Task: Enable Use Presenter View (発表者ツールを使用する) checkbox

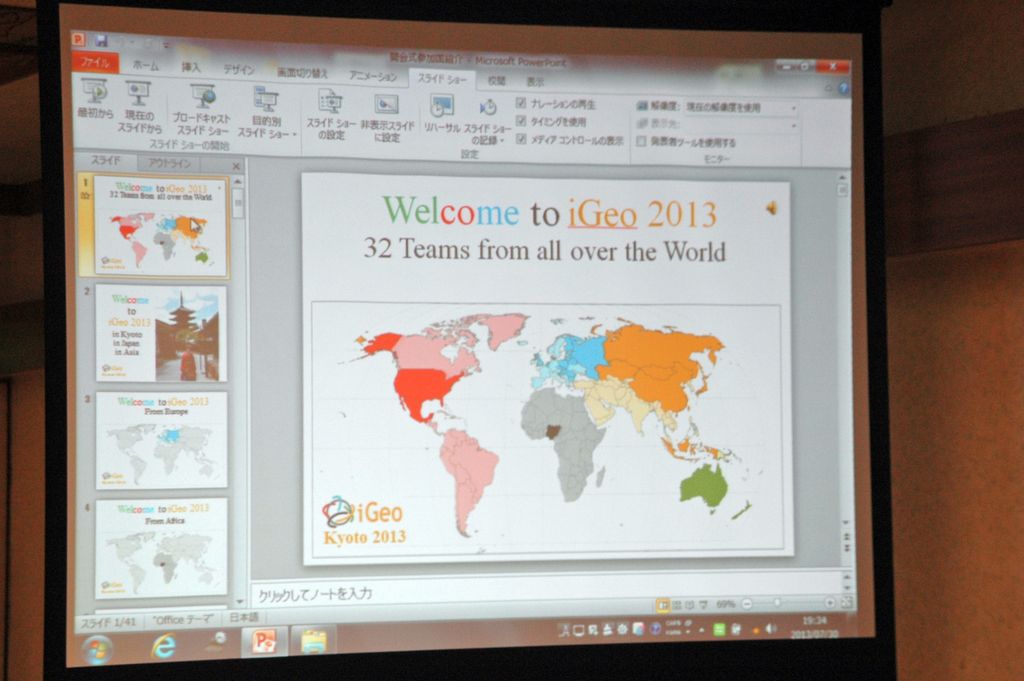Action: click(641, 141)
